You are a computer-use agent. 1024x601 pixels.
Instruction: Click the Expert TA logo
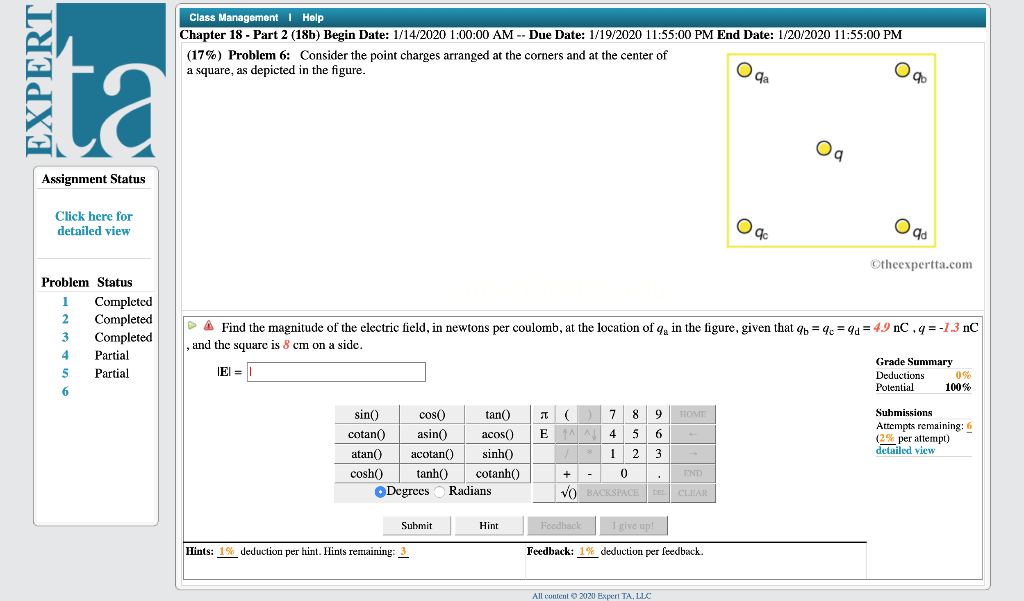[x=95, y=80]
